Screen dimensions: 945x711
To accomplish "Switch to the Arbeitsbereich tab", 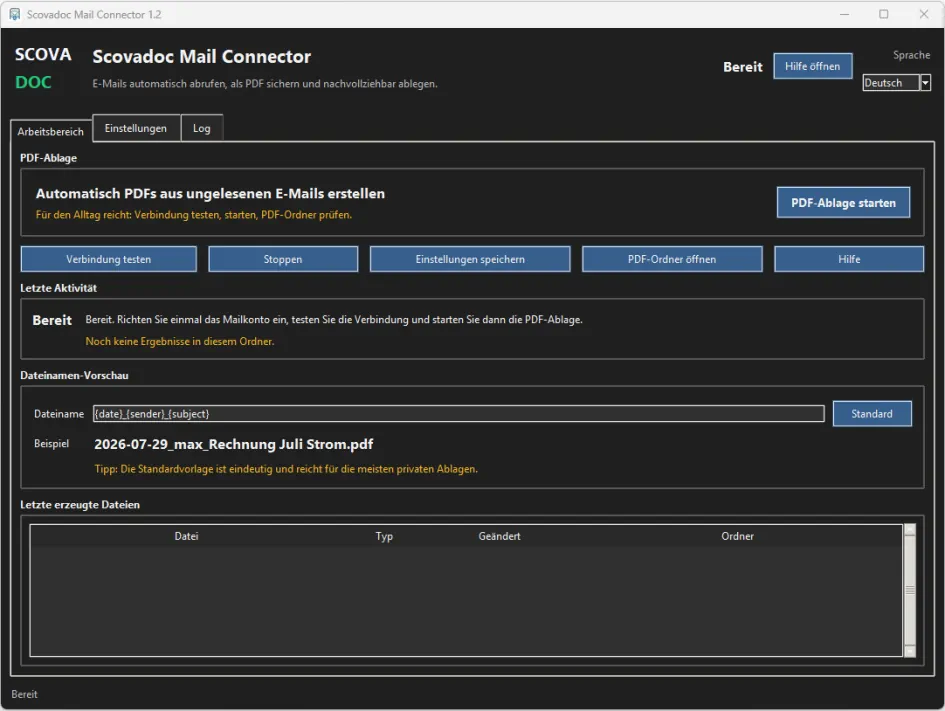I will tap(51, 131).
